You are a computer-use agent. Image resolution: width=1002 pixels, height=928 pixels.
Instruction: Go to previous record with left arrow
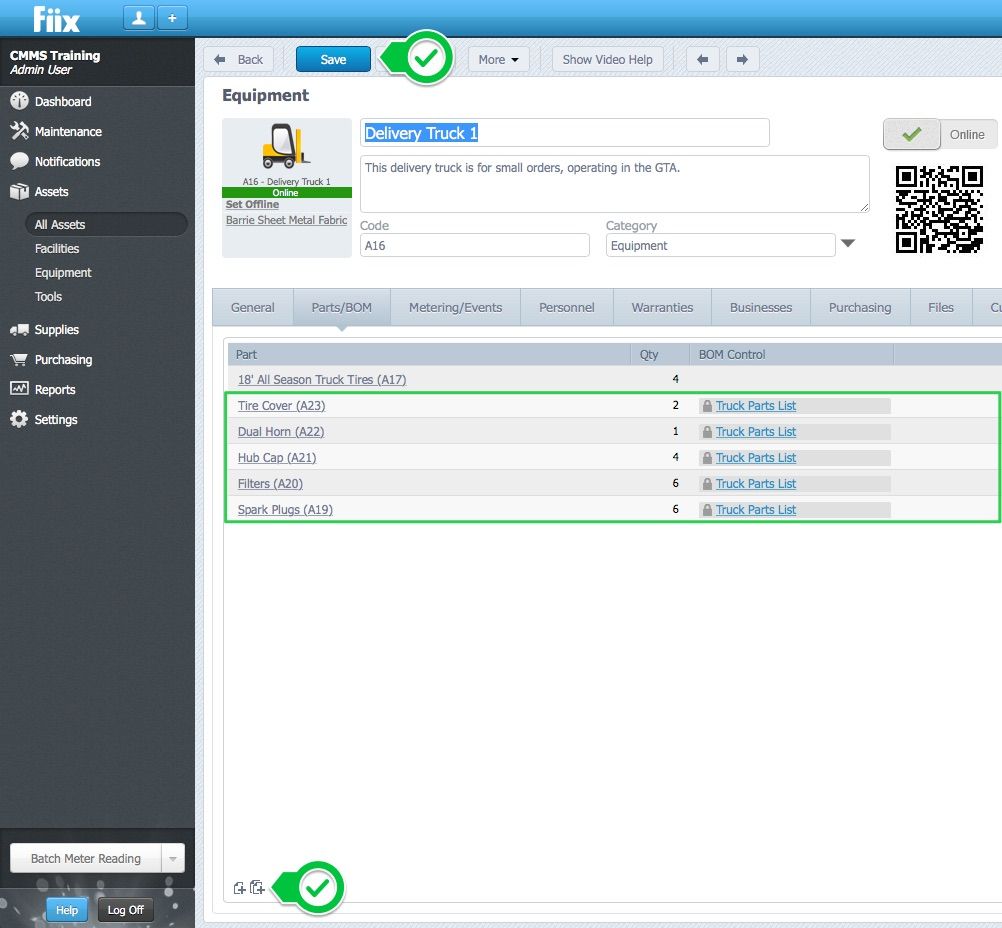[702, 59]
